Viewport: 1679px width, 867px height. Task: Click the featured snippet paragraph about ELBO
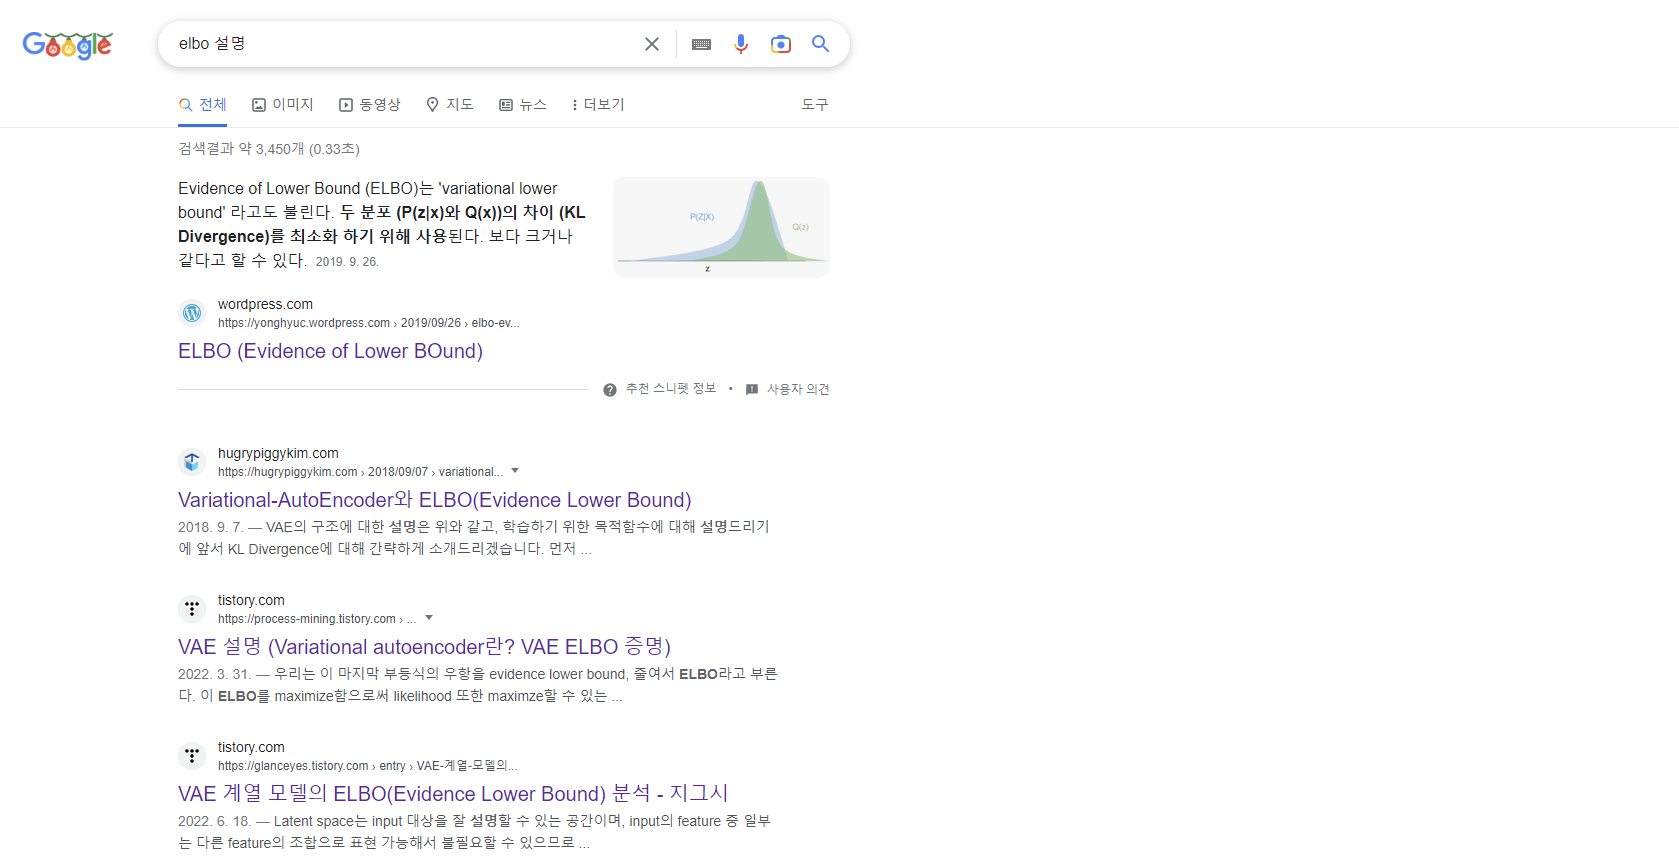point(382,224)
